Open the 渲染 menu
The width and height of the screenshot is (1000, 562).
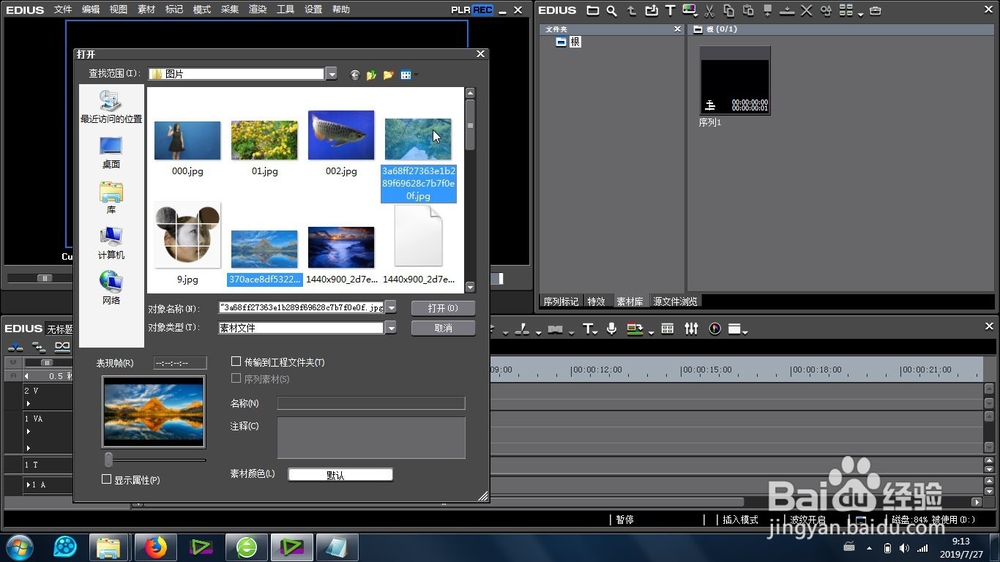pyautogui.click(x=257, y=10)
